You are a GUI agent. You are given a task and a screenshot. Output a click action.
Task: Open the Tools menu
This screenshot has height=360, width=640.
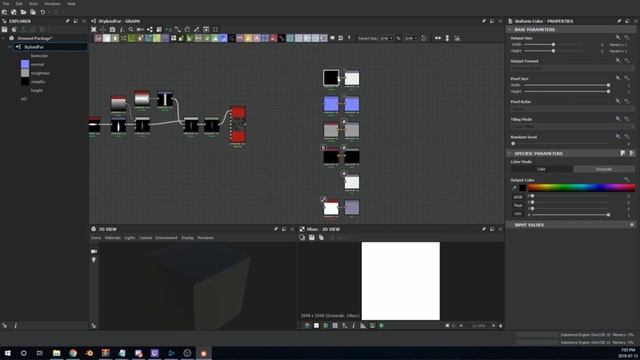point(33,4)
